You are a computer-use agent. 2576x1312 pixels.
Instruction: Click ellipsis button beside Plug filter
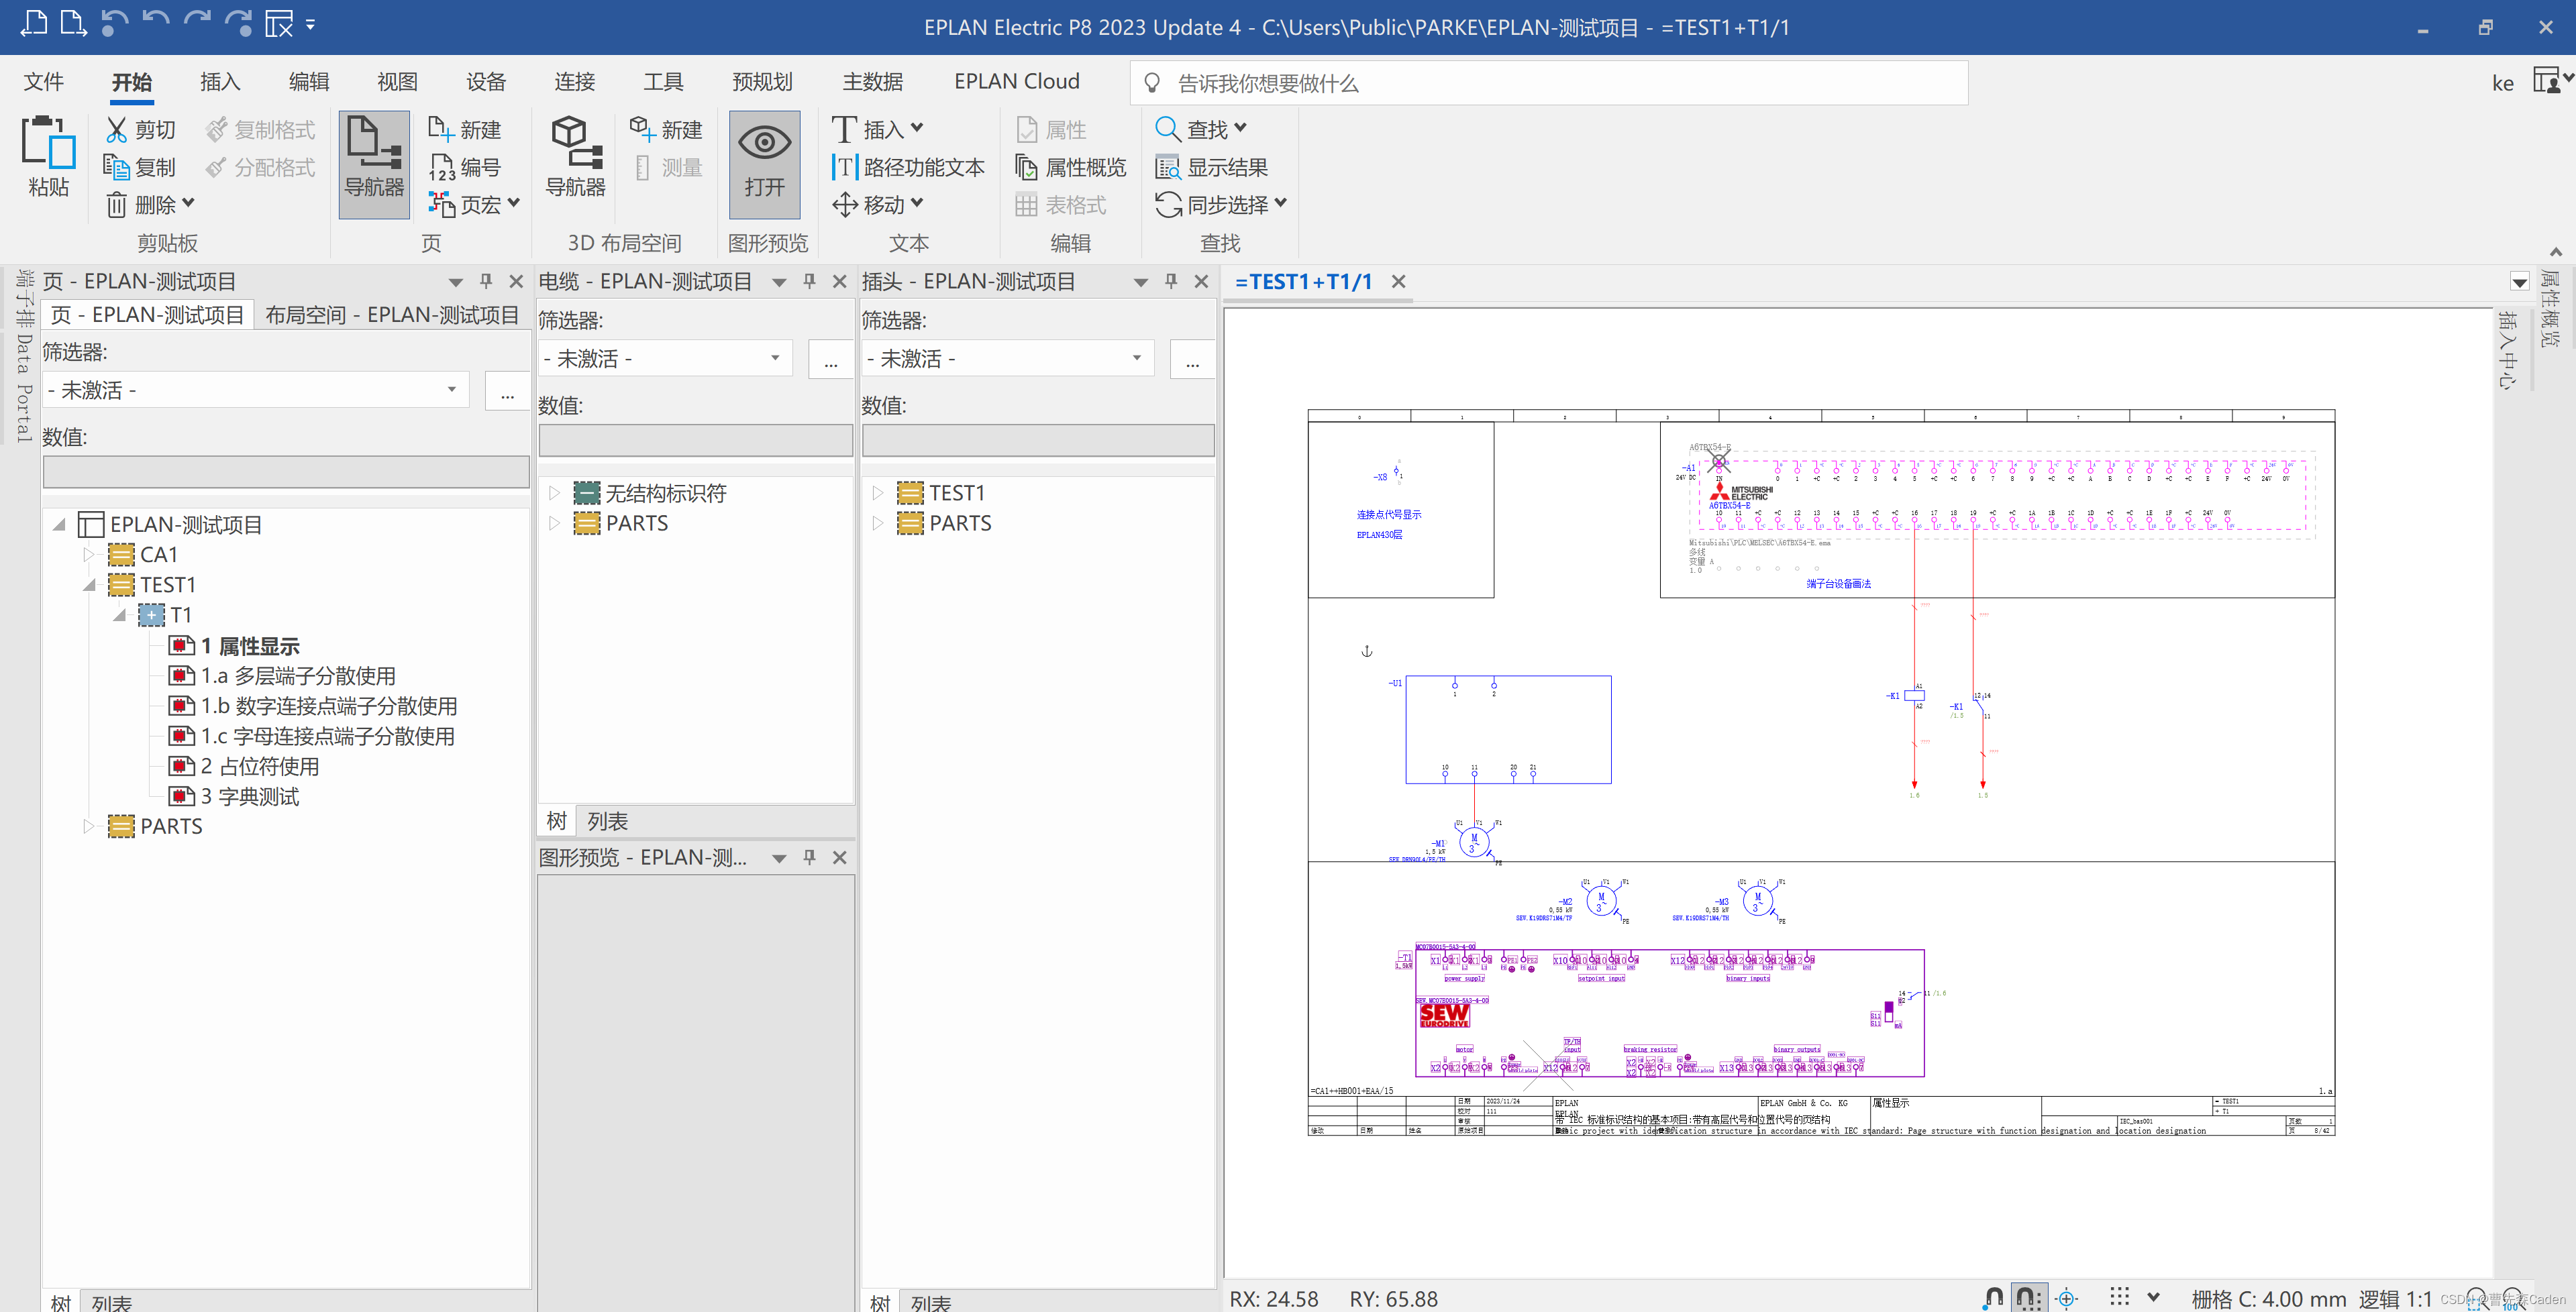point(1192,359)
